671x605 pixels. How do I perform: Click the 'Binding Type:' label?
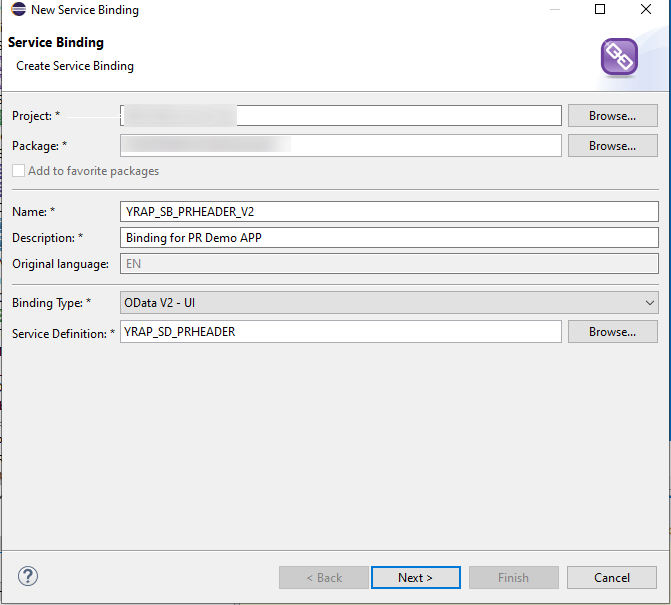tap(51, 303)
